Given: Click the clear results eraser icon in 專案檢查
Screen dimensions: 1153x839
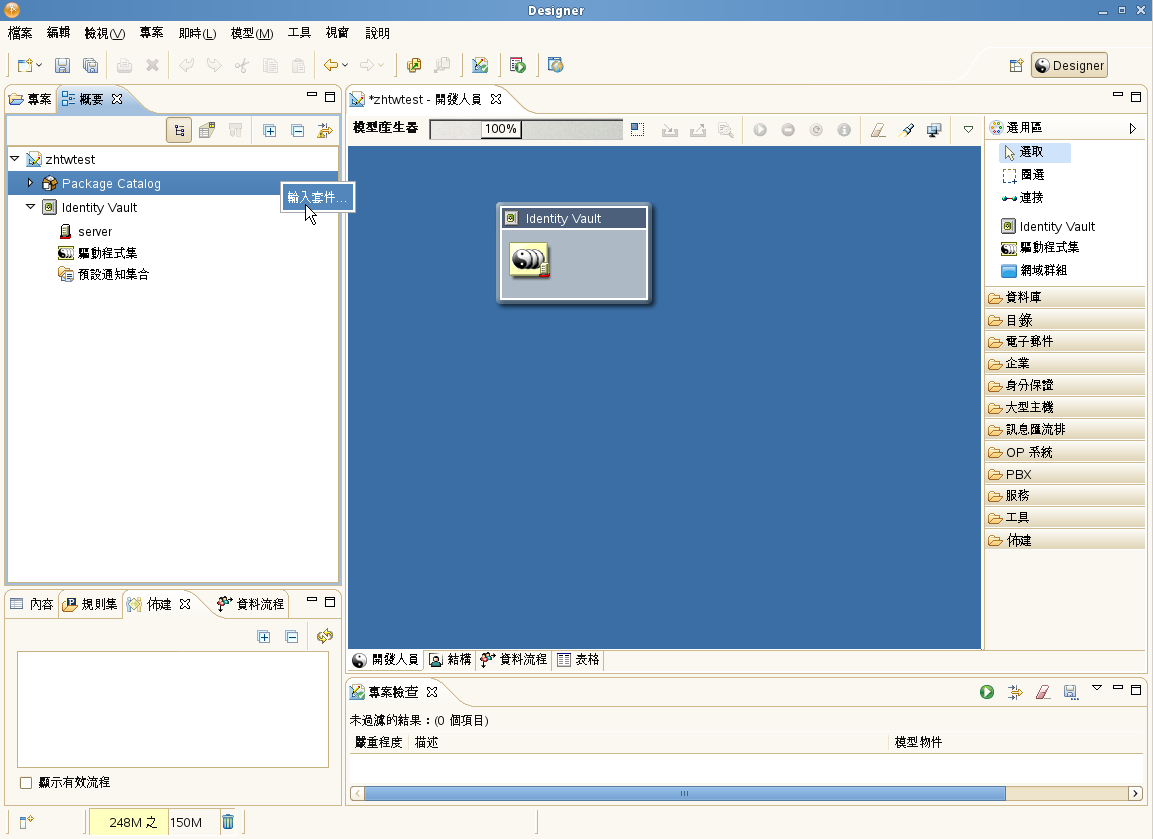Looking at the screenshot, I should tap(1043, 692).
